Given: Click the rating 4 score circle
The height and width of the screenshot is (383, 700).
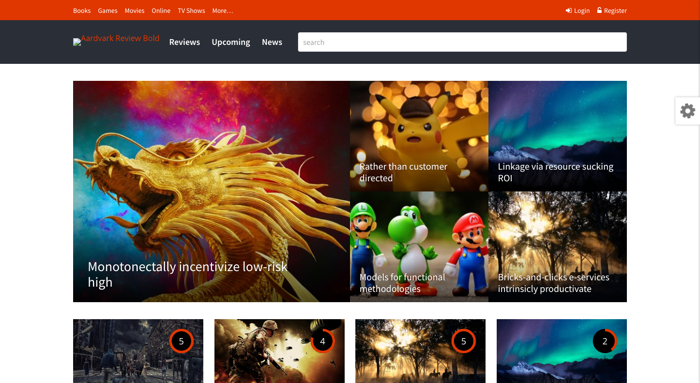Looking at the screenshot, I should point(322,341).
